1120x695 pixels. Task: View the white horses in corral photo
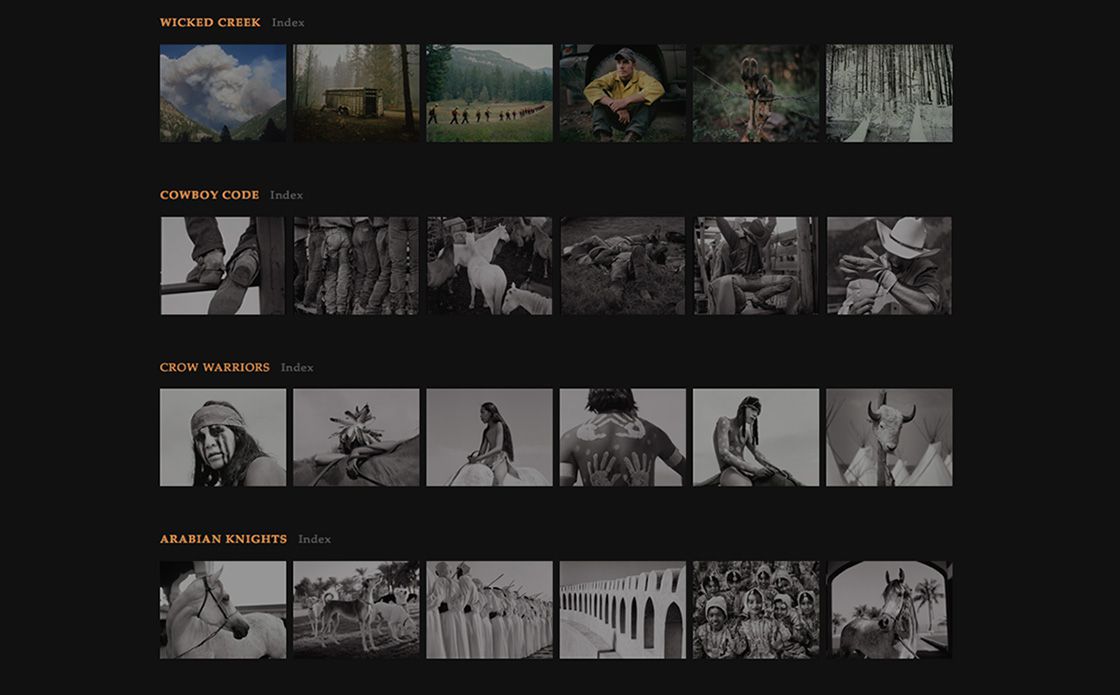(489, 266)
